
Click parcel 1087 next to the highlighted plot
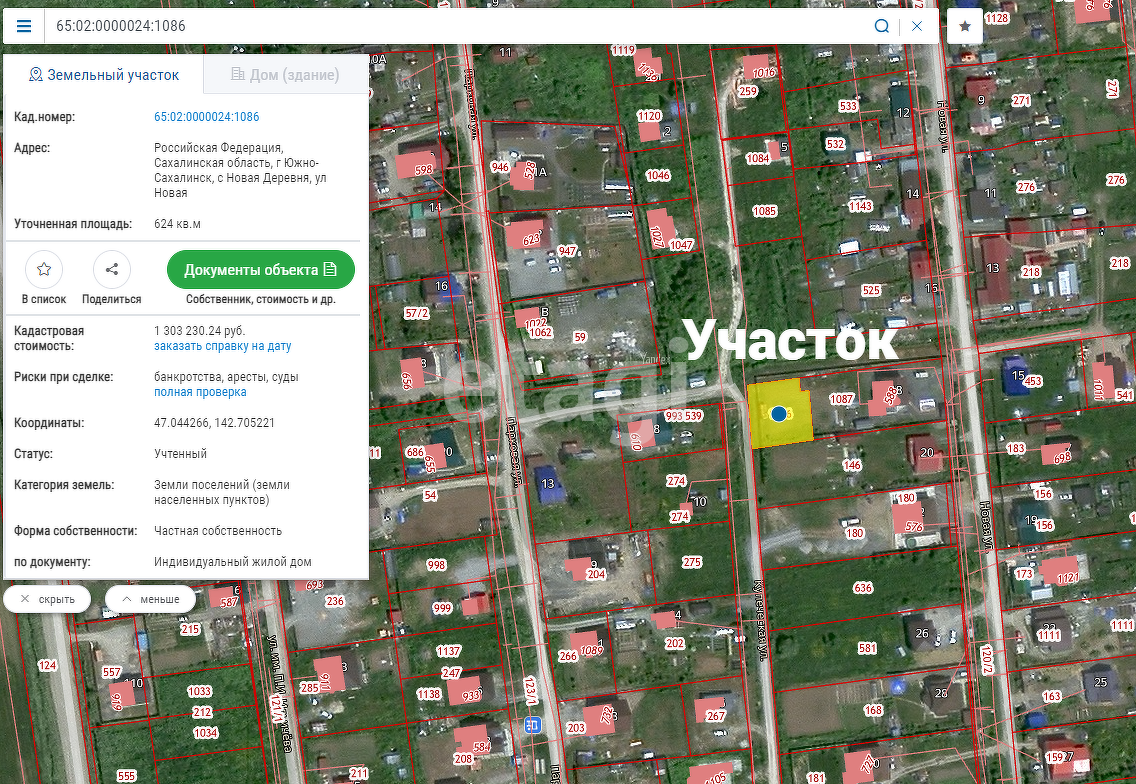click(843, 399)
